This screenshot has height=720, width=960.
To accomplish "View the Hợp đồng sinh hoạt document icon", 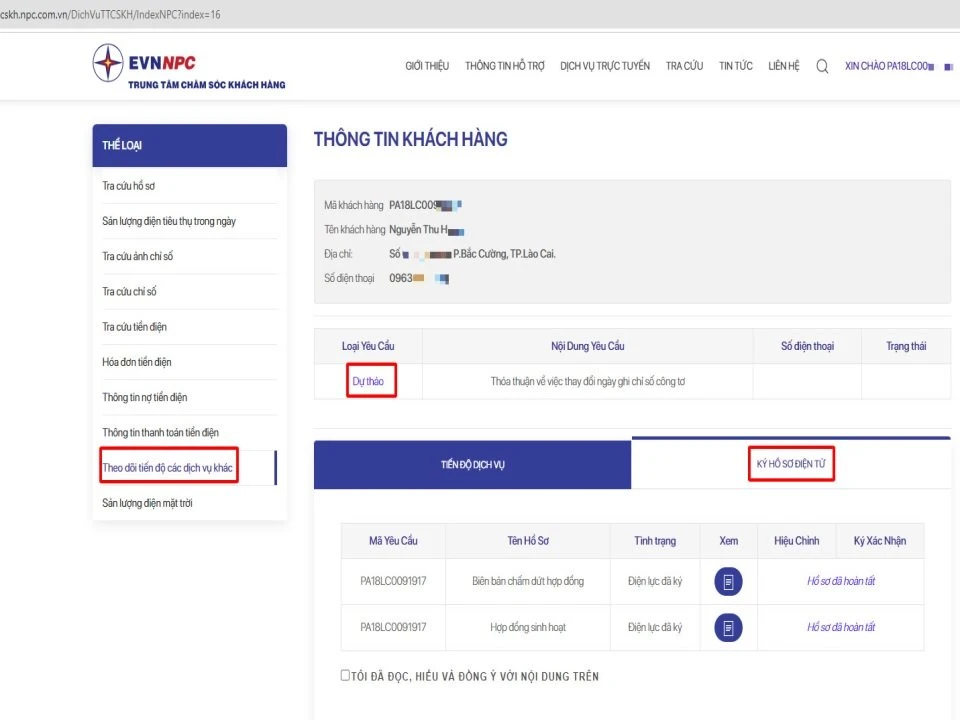I will 728,627.
